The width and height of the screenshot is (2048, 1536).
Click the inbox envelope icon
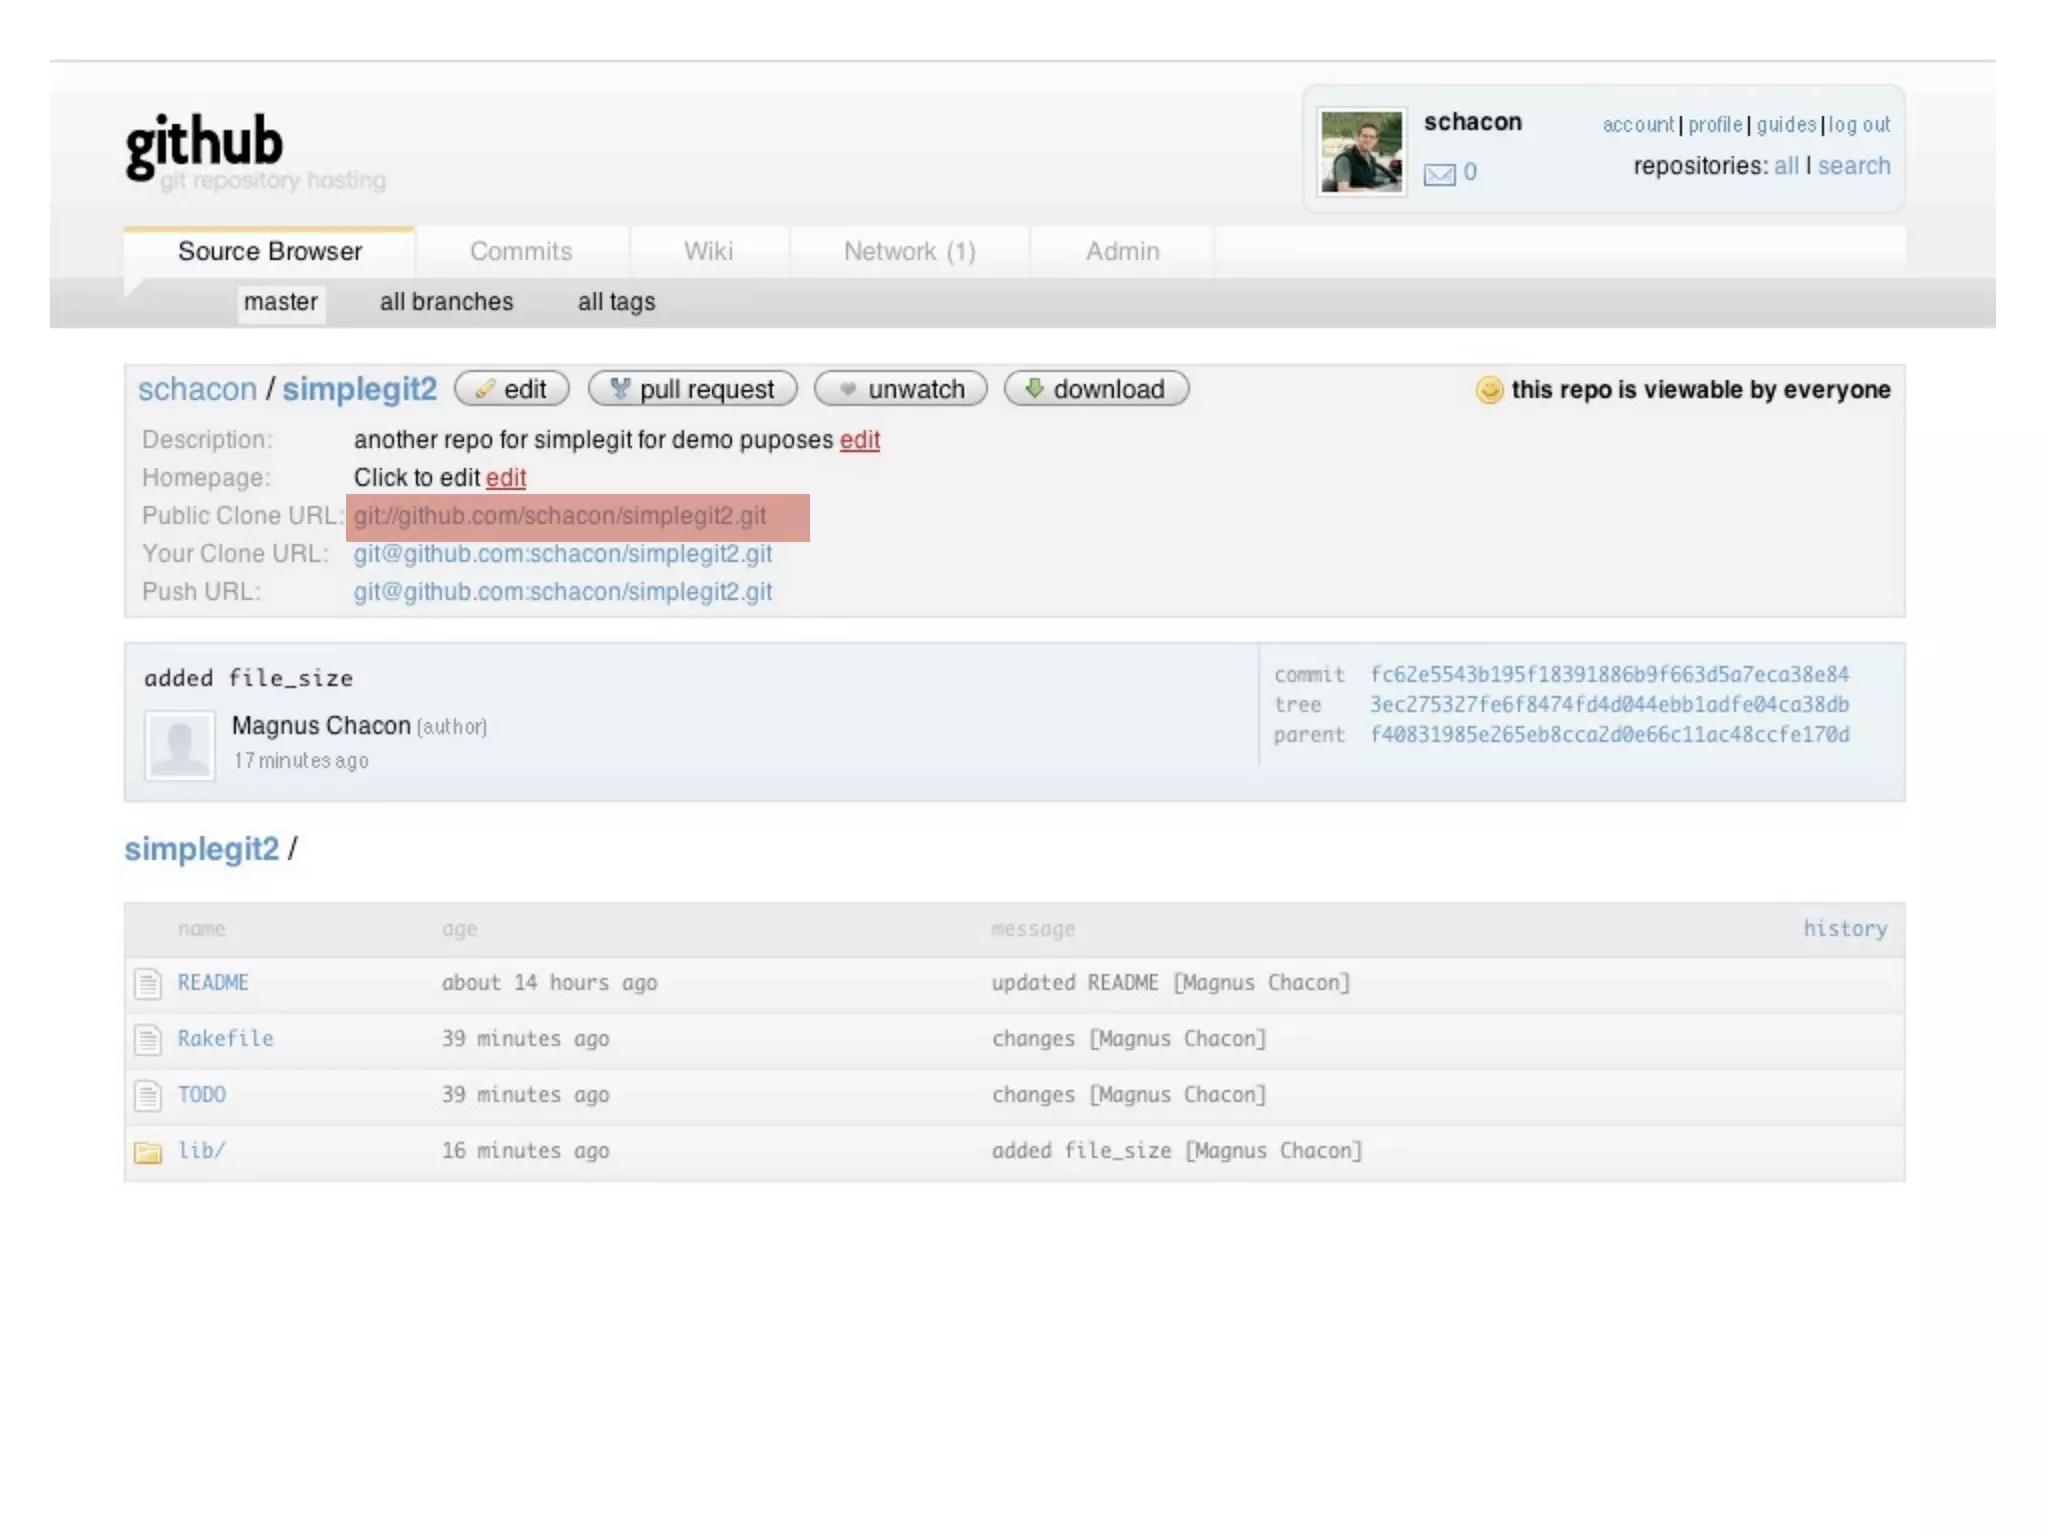point(1439,174)
